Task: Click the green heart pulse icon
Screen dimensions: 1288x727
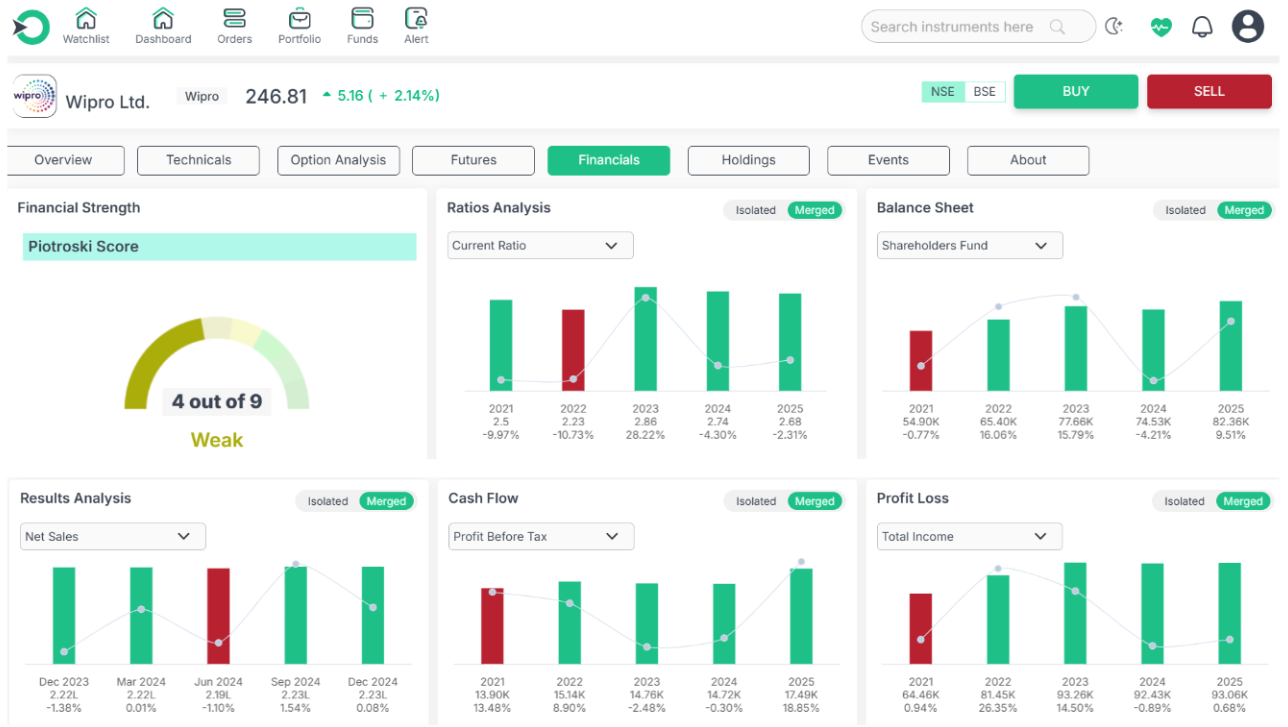Action: [1160, 27]
